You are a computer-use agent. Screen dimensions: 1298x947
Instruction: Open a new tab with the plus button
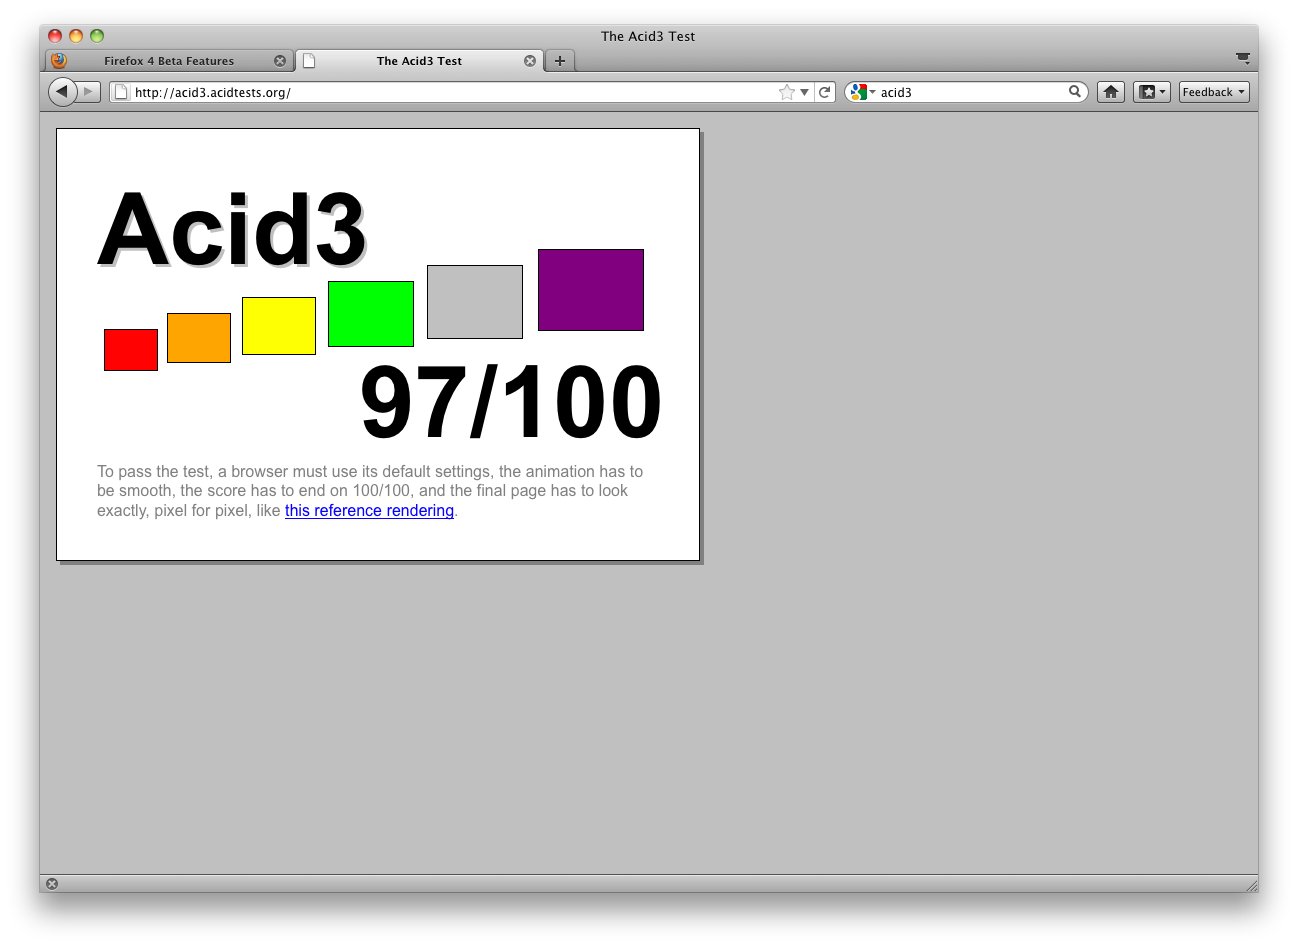tap(559, 61)
